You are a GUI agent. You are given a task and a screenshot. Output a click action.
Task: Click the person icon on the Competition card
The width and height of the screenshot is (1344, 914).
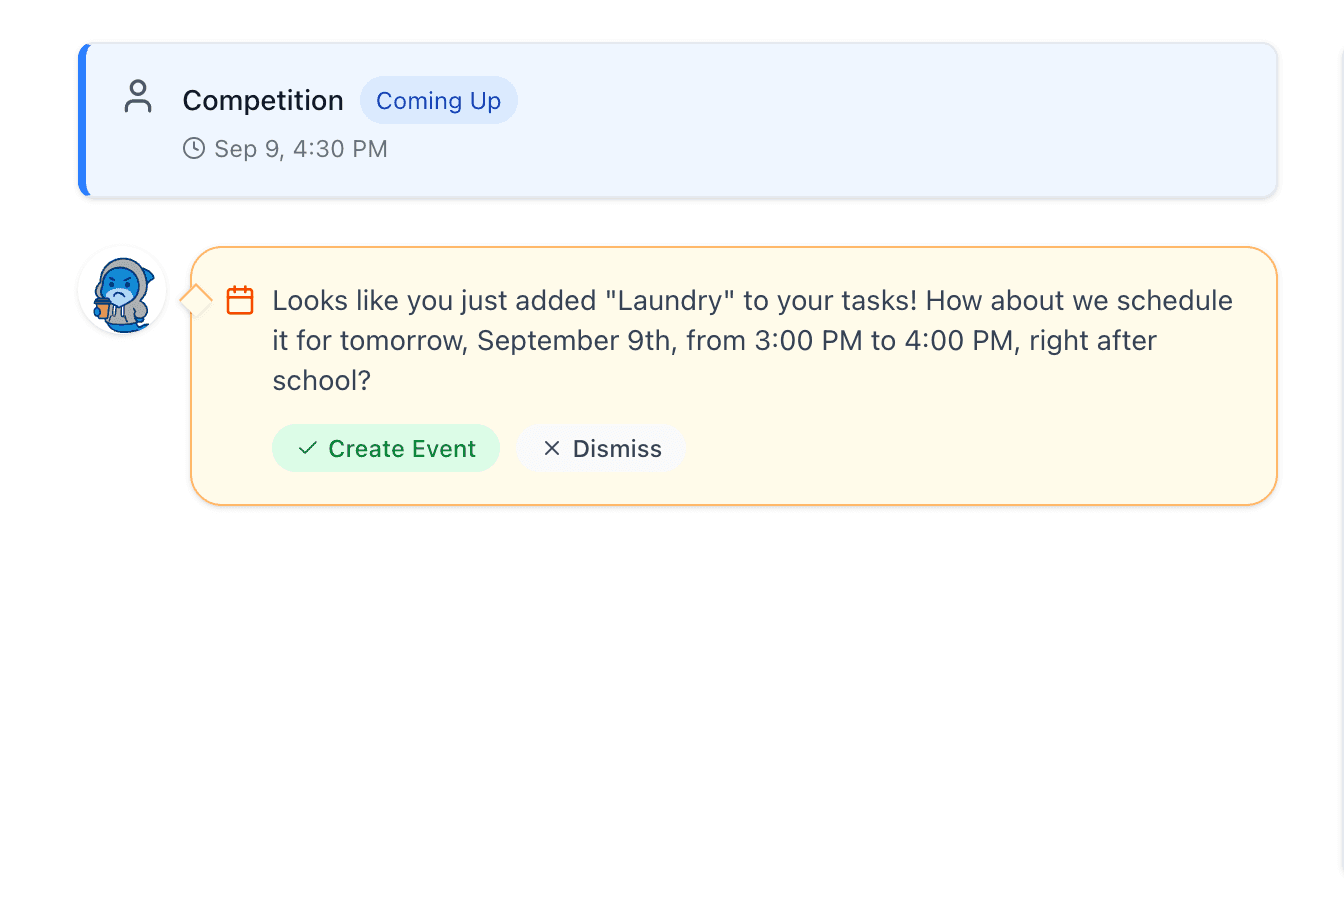click(x=138, y=97)
